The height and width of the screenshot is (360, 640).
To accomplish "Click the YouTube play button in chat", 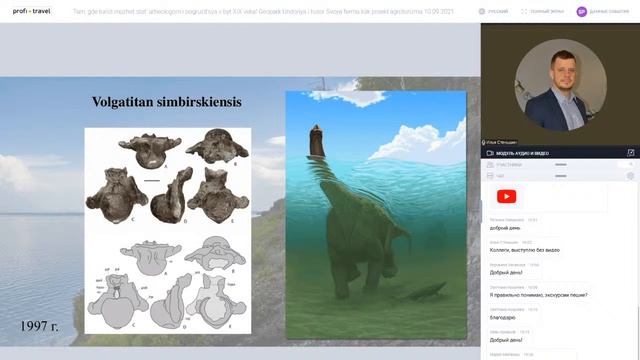I will (507, 196).
